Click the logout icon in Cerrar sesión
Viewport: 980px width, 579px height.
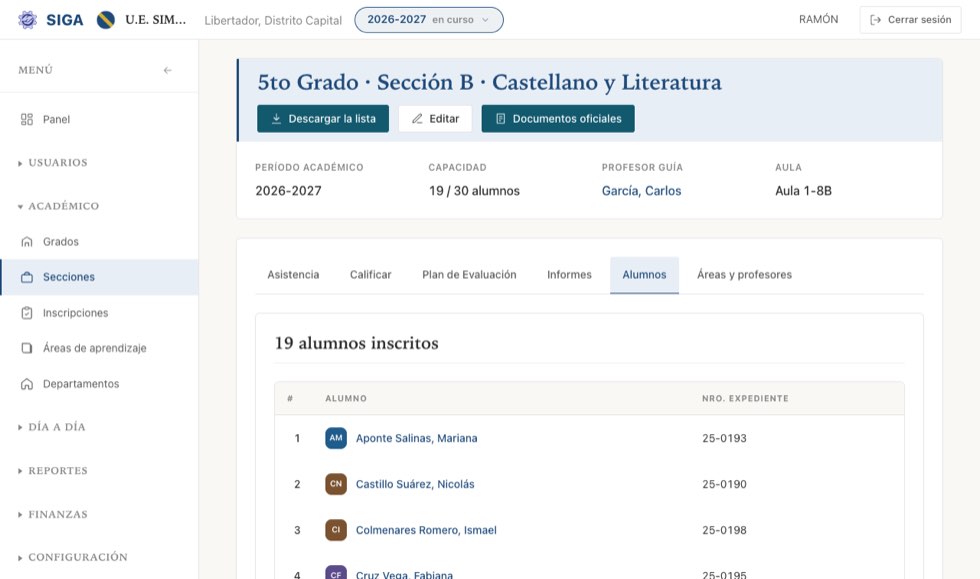(876, 20)
